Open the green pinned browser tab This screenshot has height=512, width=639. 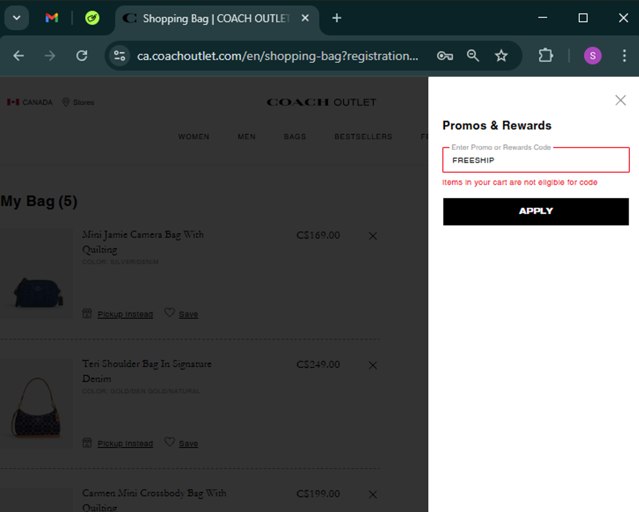(92, 18)
